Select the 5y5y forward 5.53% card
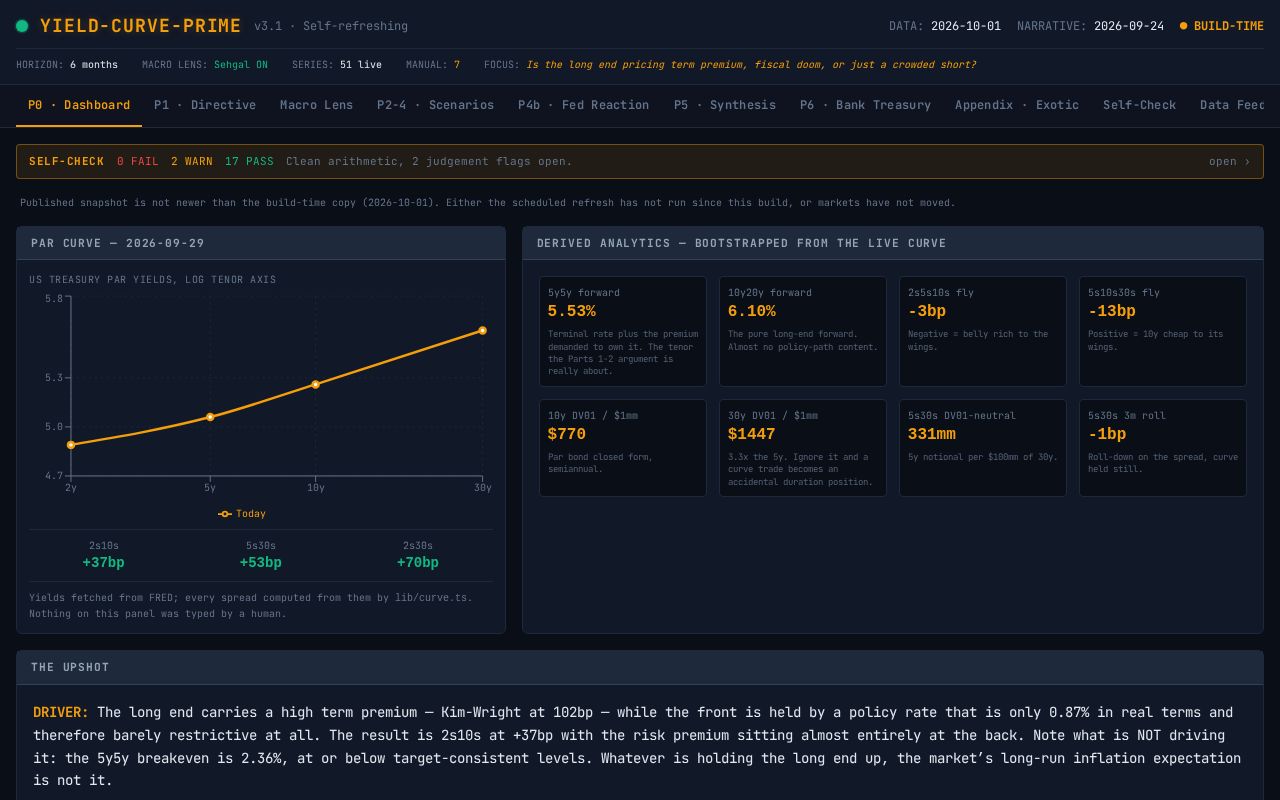 pyautogui.click(x=623, y=332)
